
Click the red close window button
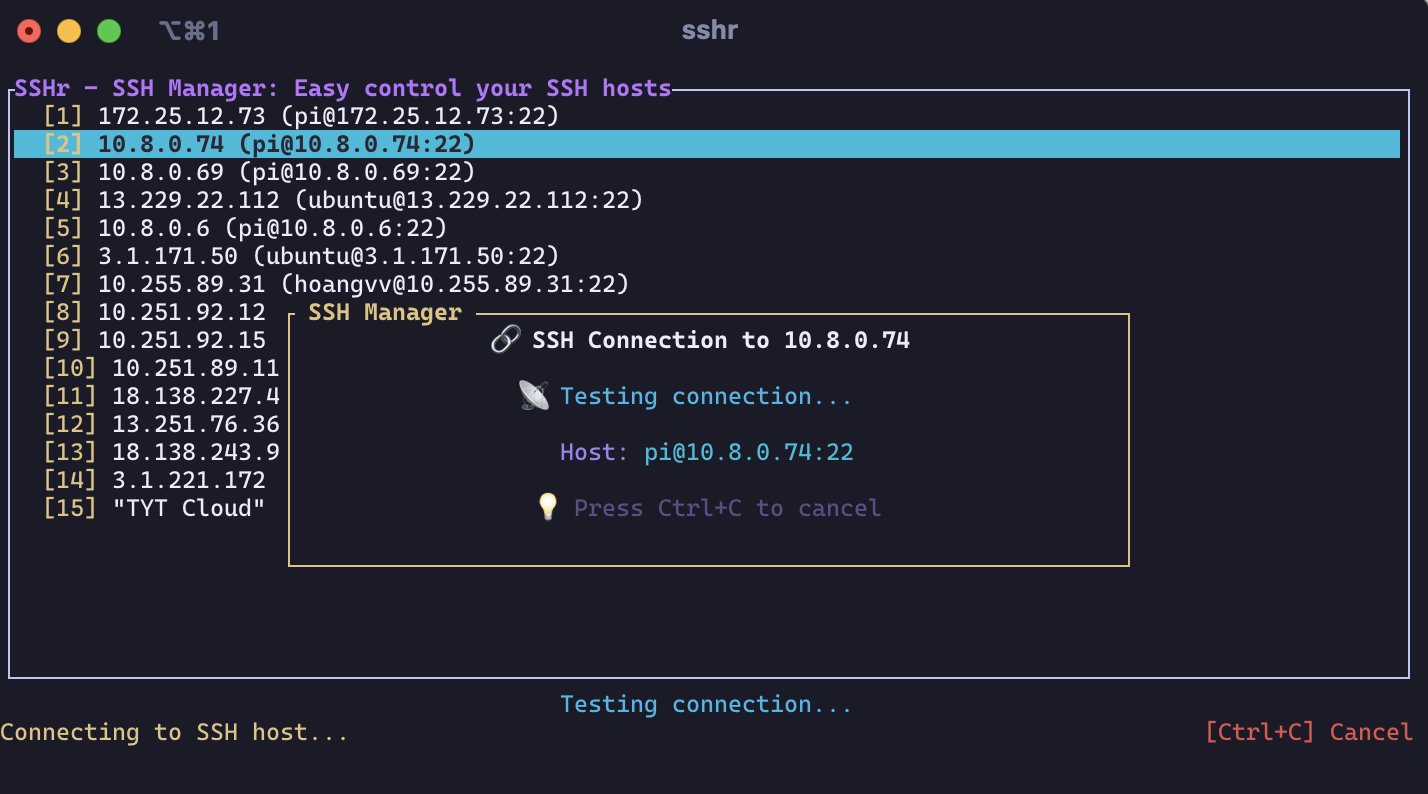coord(29,31)
